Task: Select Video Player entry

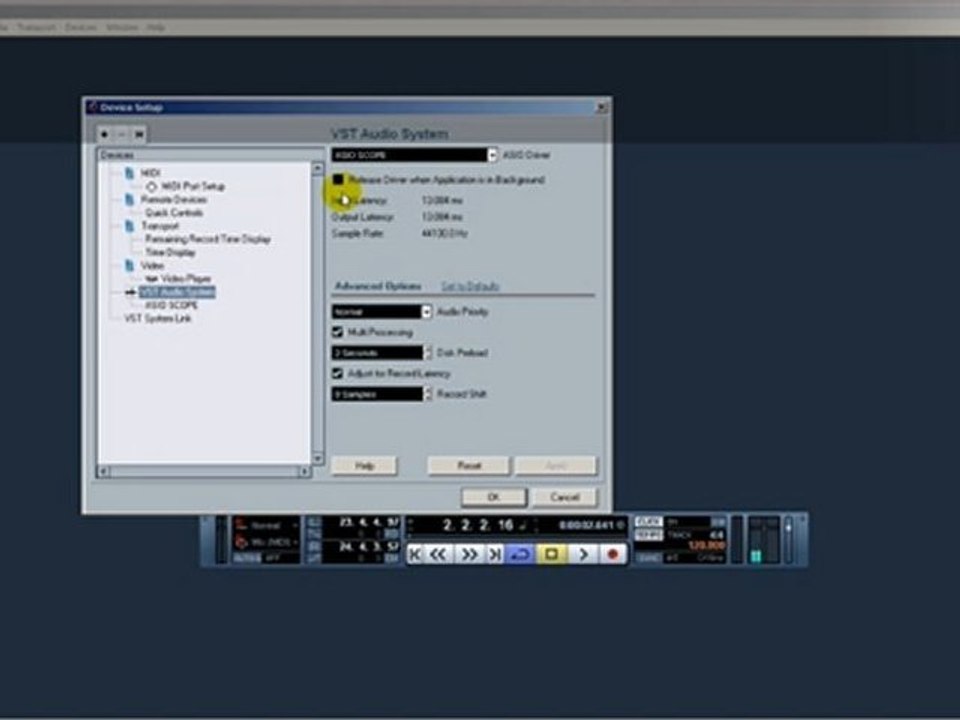Action: tap(186, 279)
